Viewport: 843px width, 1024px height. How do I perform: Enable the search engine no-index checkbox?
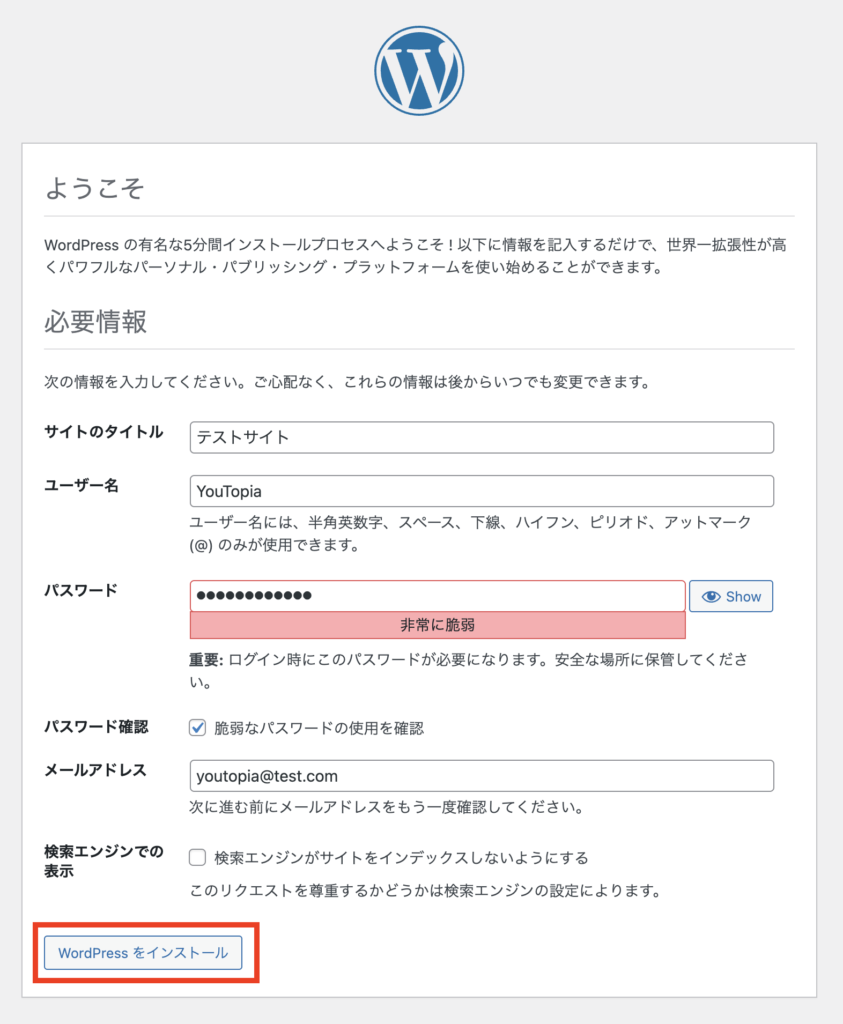[x=197, y=857]
